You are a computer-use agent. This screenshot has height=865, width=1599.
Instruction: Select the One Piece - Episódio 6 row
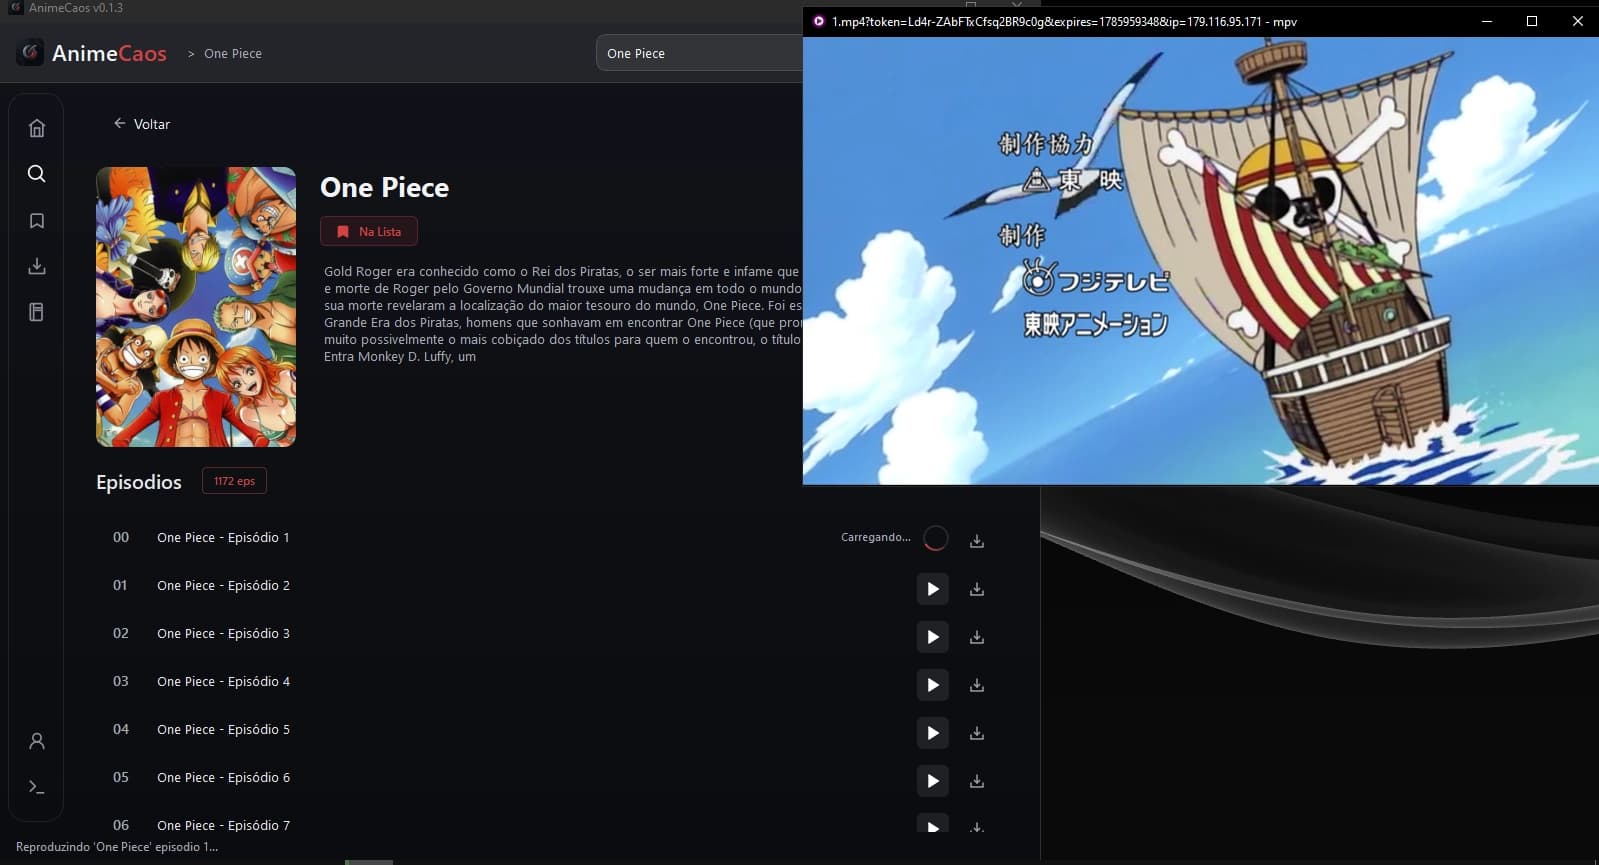[550, 778]
